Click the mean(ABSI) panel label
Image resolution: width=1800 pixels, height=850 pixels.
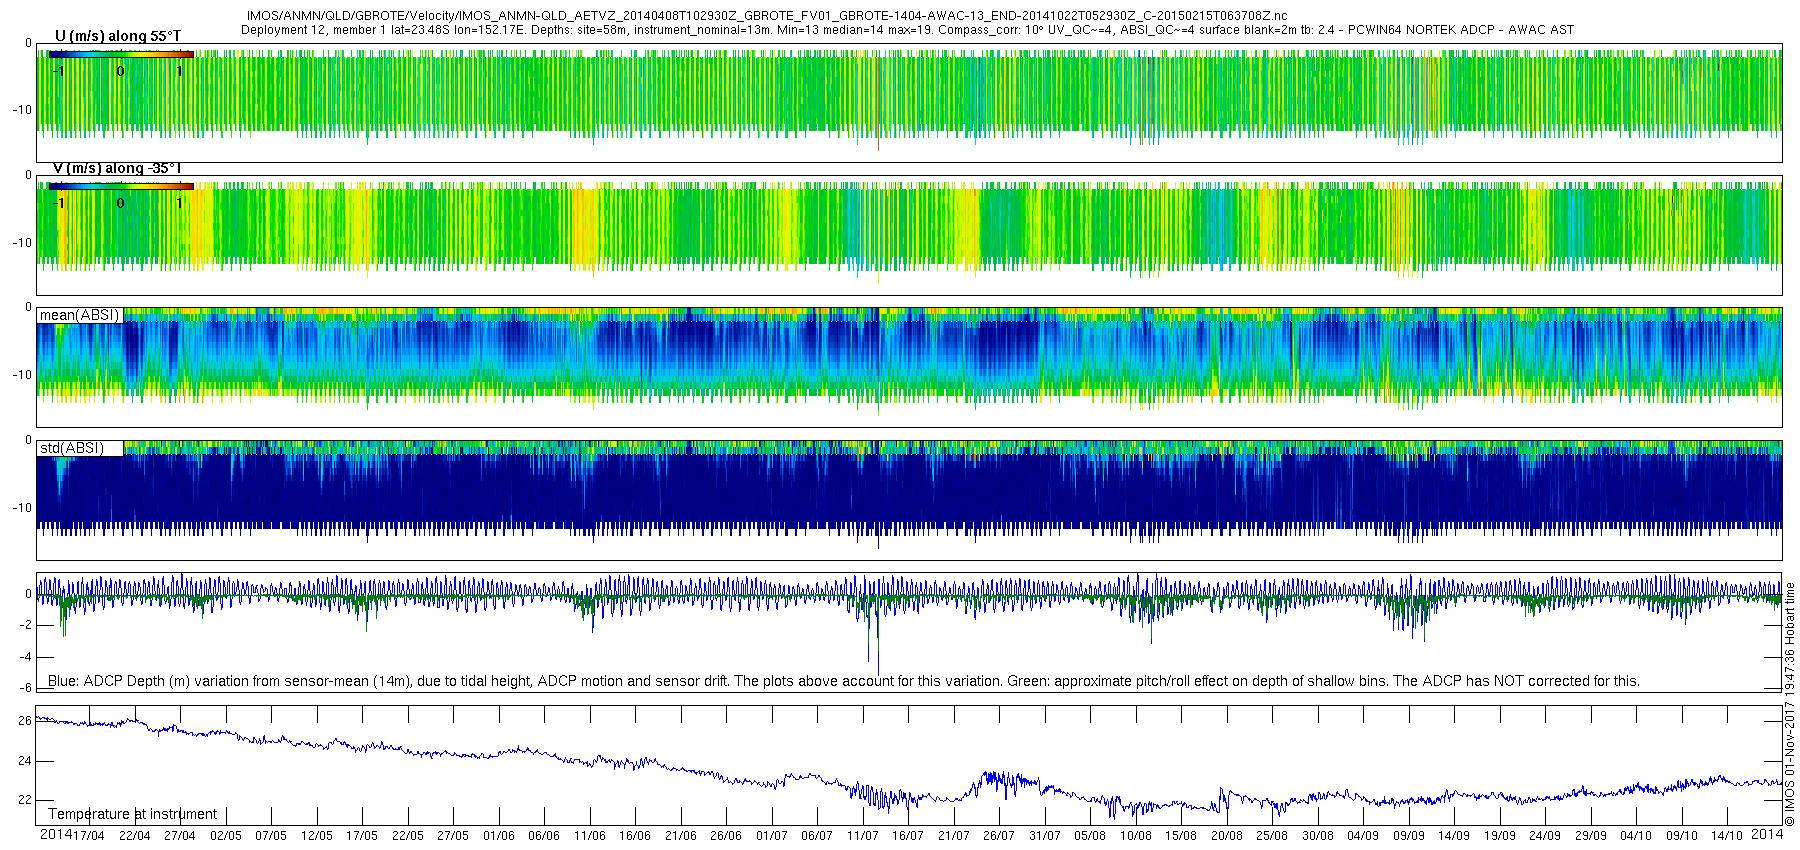[79, 315]
